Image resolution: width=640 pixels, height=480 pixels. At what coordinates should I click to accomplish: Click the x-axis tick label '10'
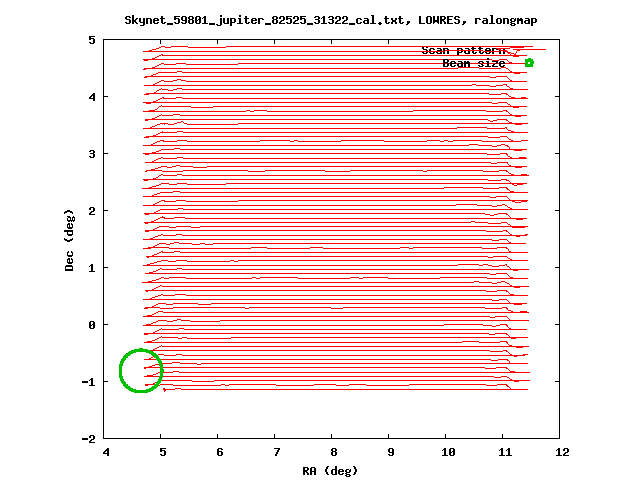(x=448, y=452)
